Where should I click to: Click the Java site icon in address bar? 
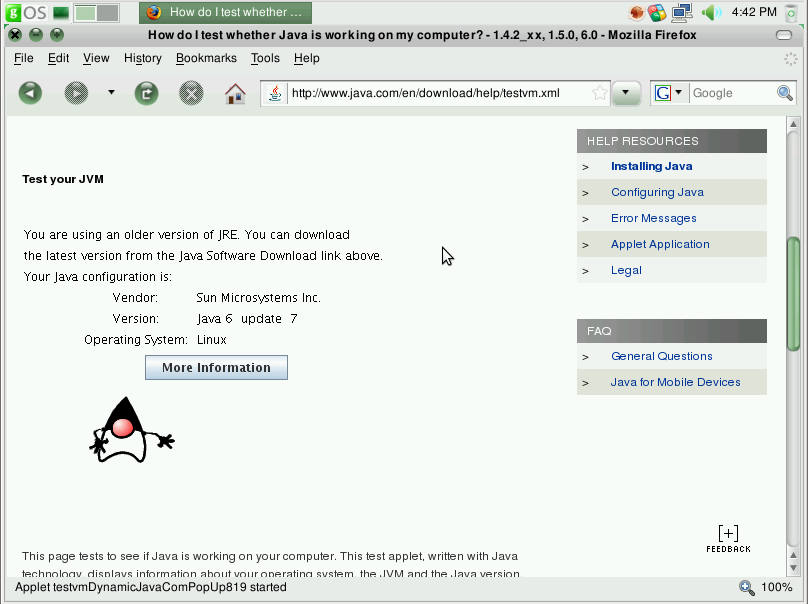[275, 93]
